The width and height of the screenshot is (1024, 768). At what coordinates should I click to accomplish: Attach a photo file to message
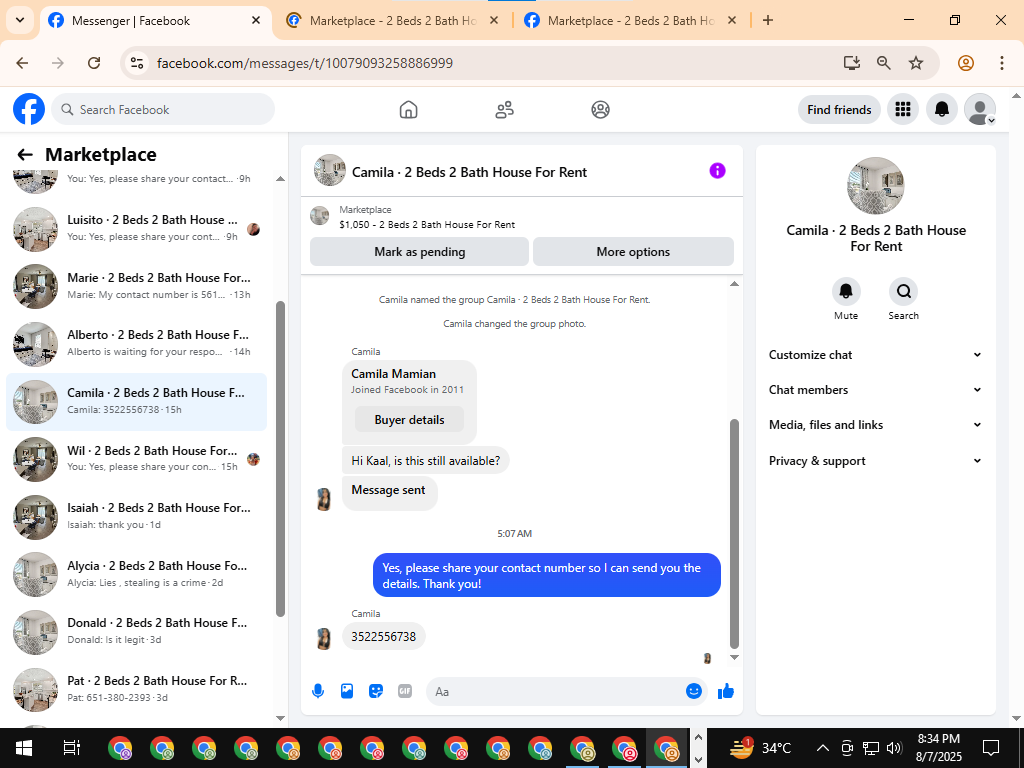tap(347, 691)
